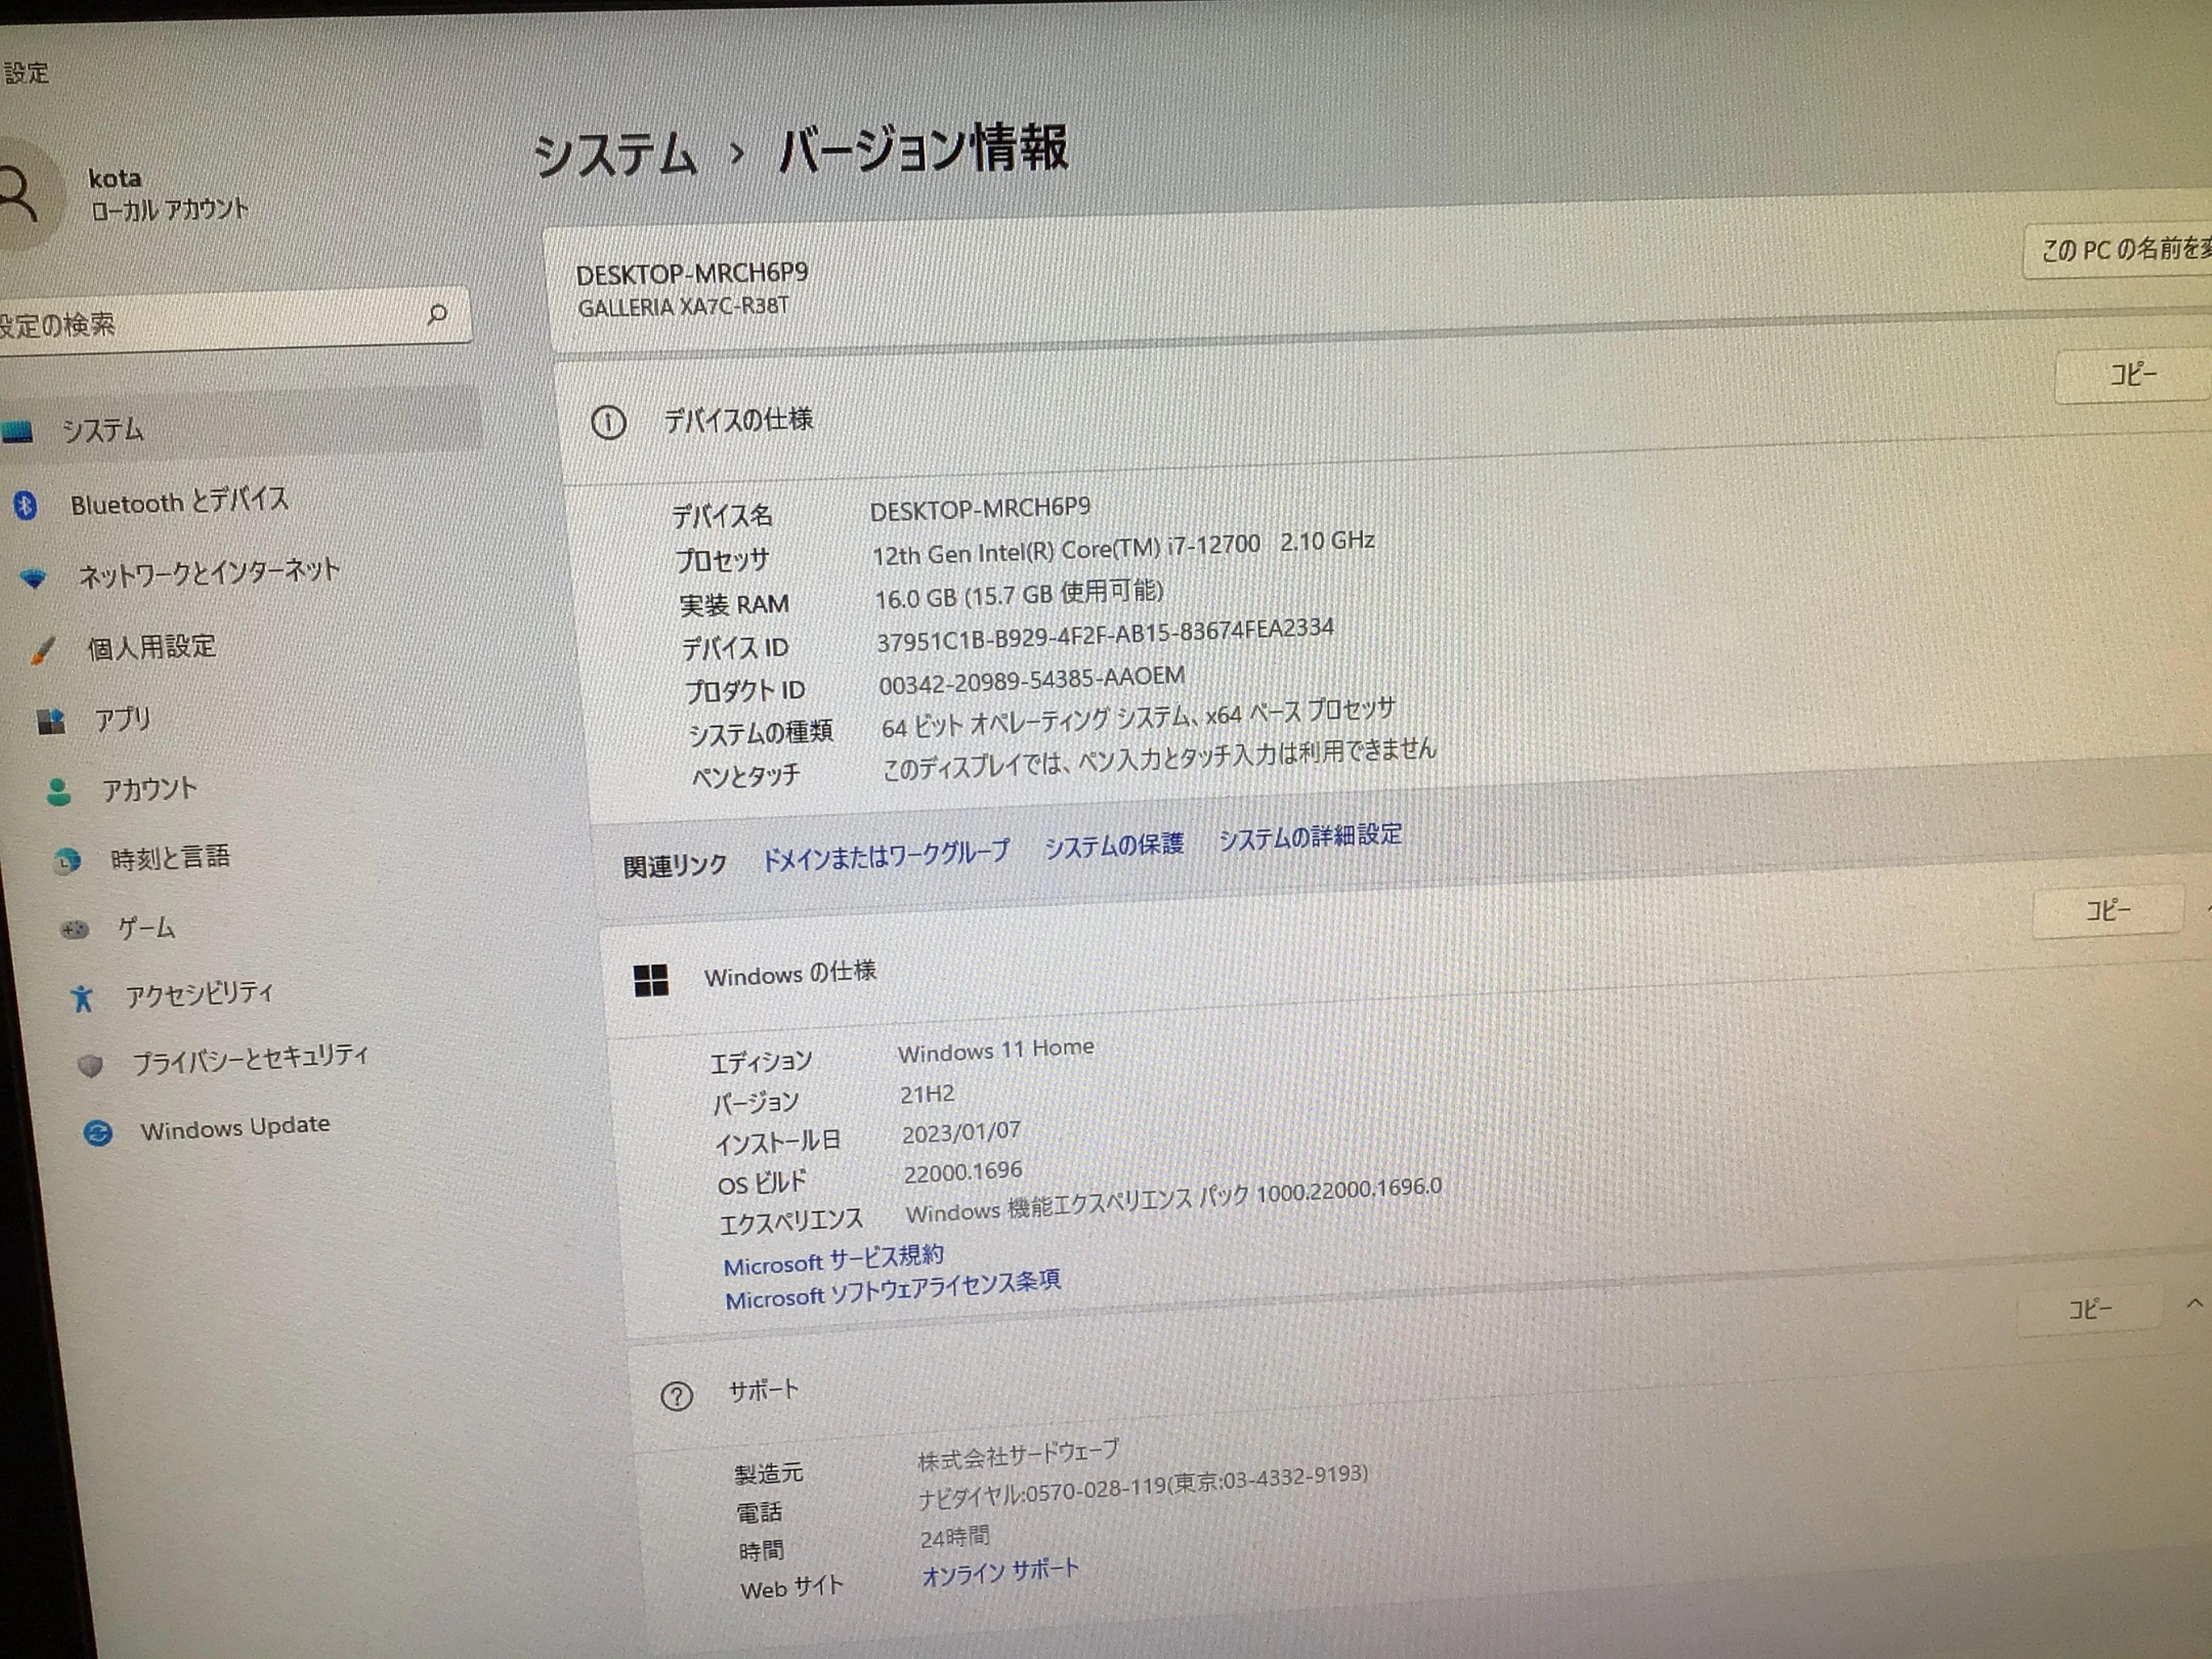Viewport: 2212px width, 1659px height.
Task: Open ゲーム settings page
Action: (146, 928)
